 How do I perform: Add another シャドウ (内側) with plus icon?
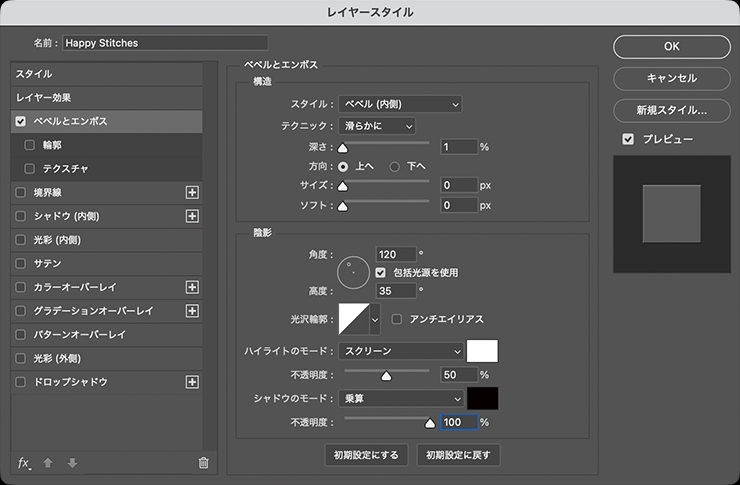coord(193,216)
